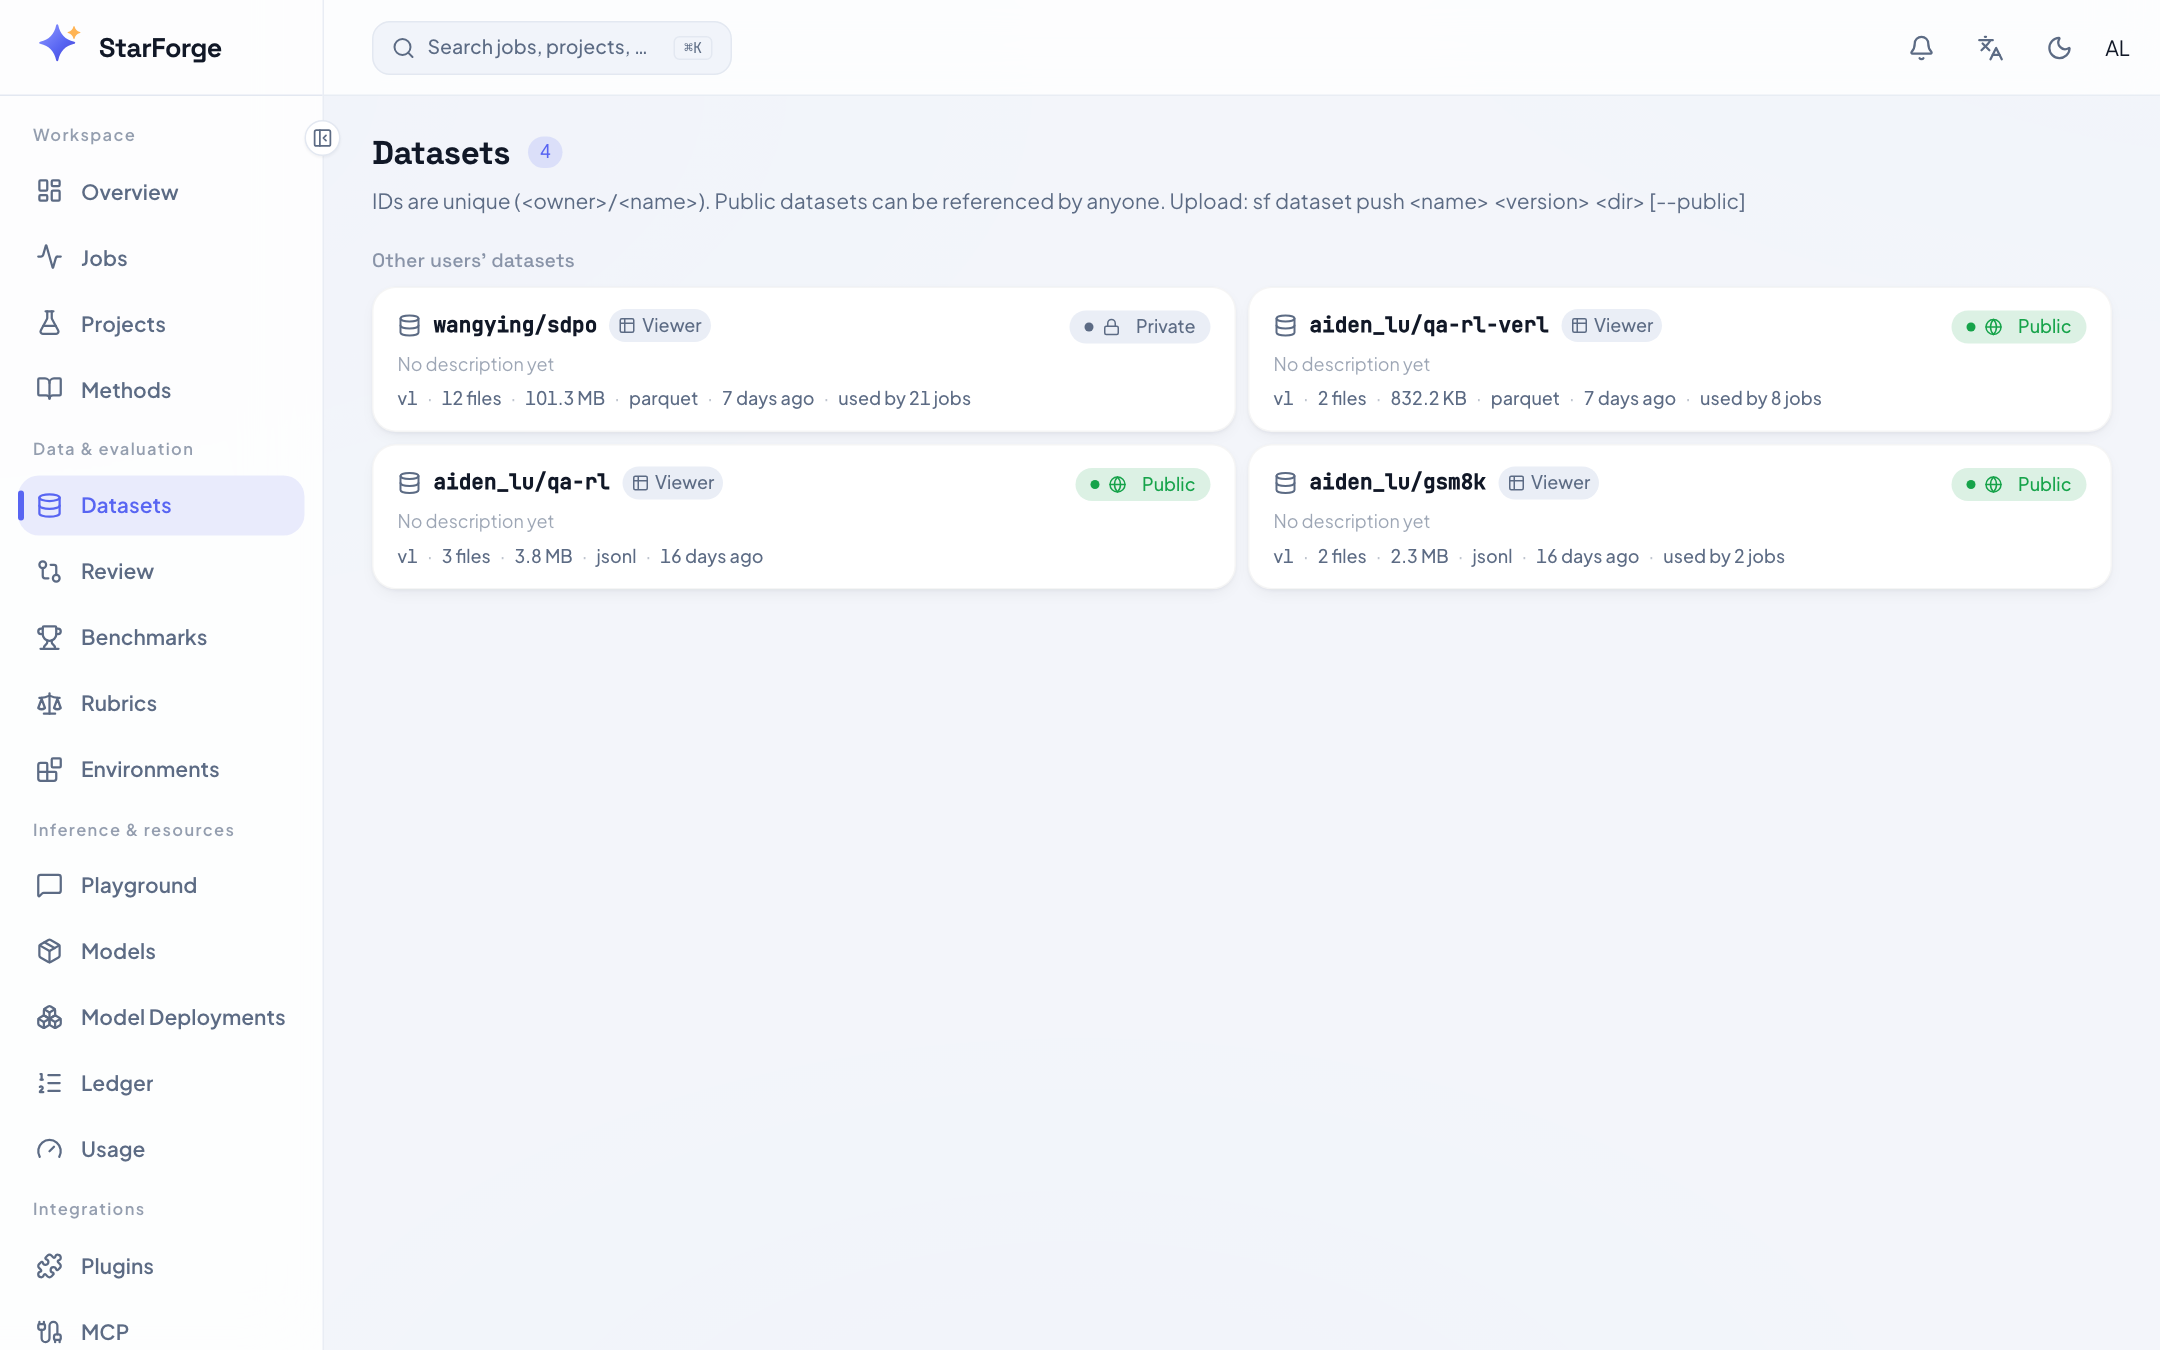Toggle dark mode moon icon
The image size is (2160, 1350).
point(2059,48)
